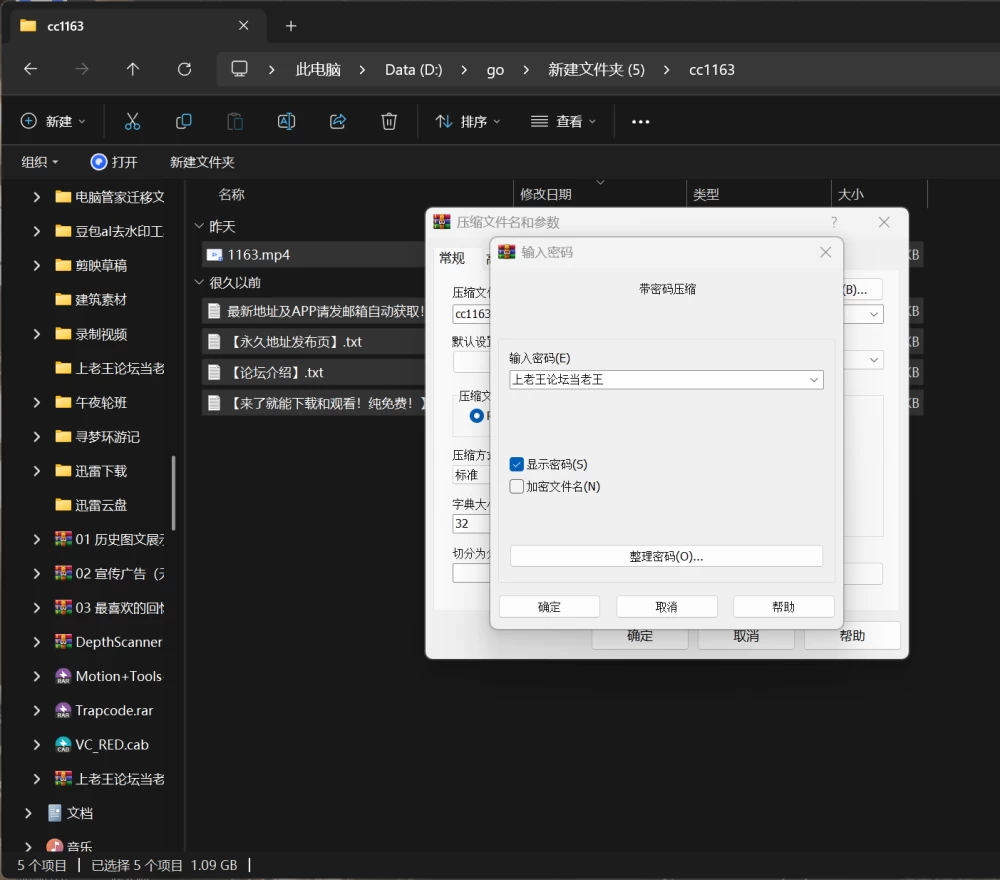The image size is (1000, 880).
Task: Uncheck the 显示密码(S) checkbox
Action: [x=517, y=464]
